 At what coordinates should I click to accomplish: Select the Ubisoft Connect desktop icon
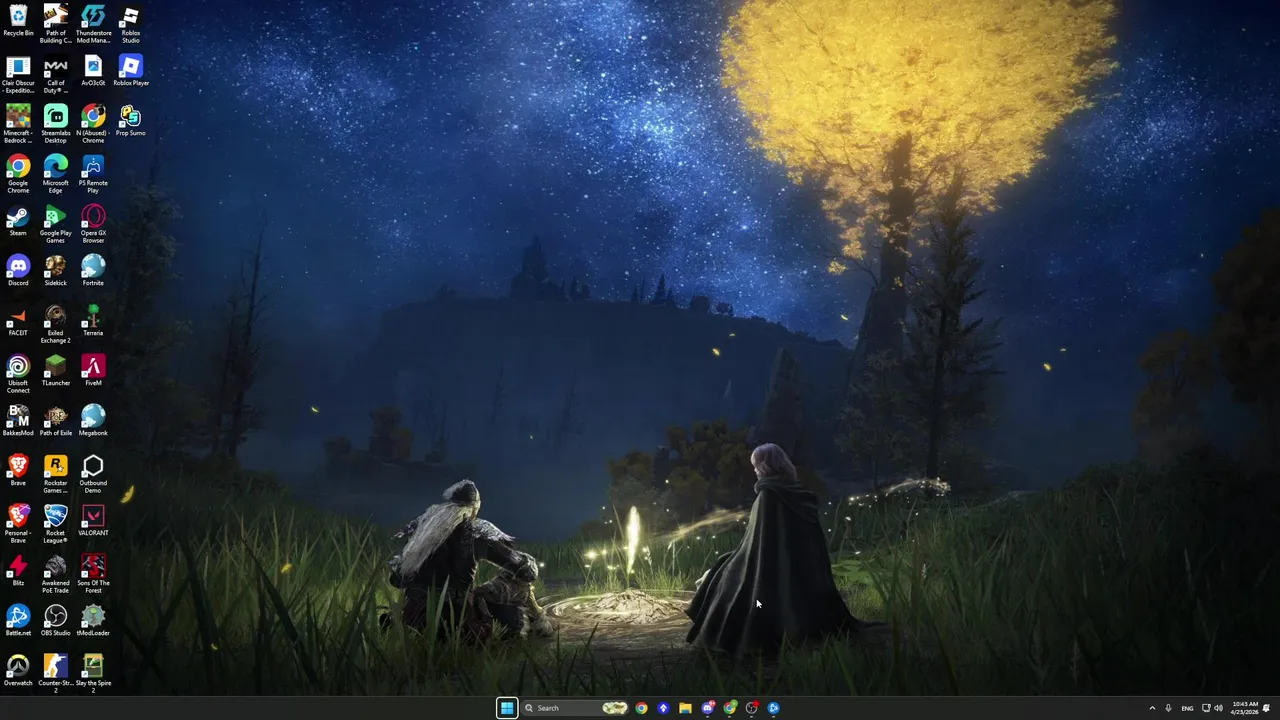pyautogui.click(x=18, y=375)
